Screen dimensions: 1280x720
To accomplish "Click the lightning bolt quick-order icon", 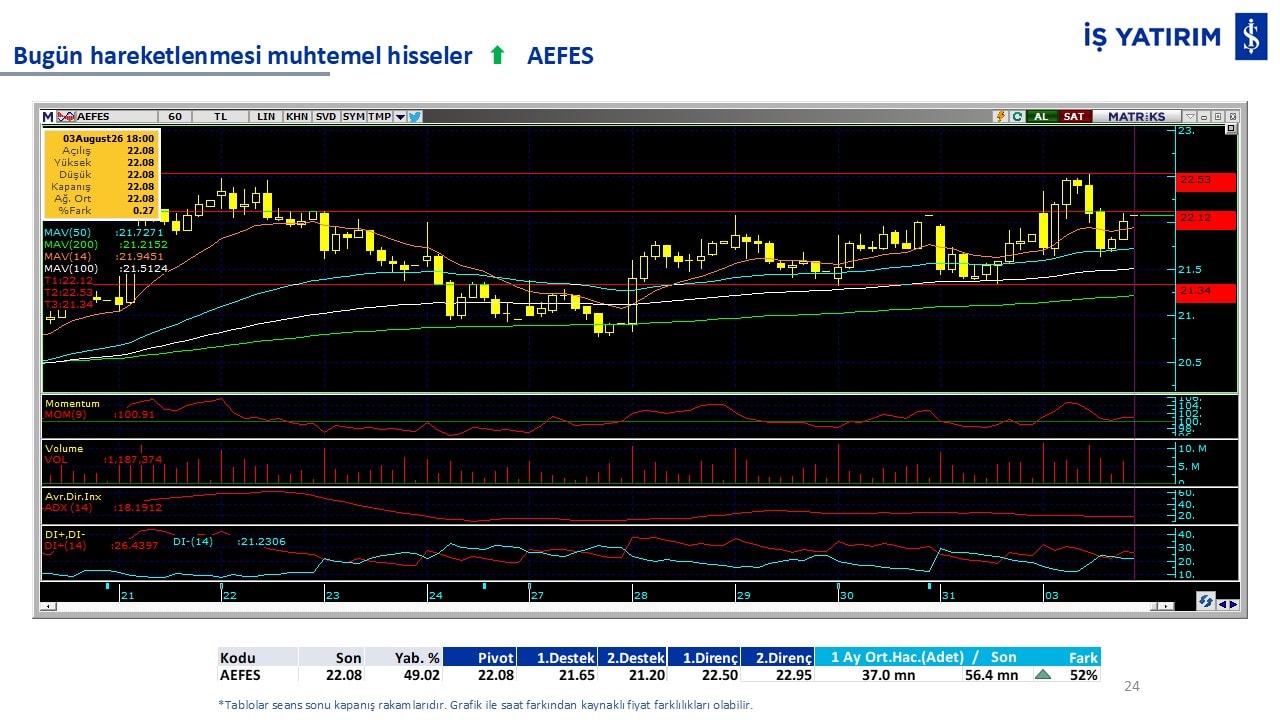I will pyautogui.click(x=999, y=116).
